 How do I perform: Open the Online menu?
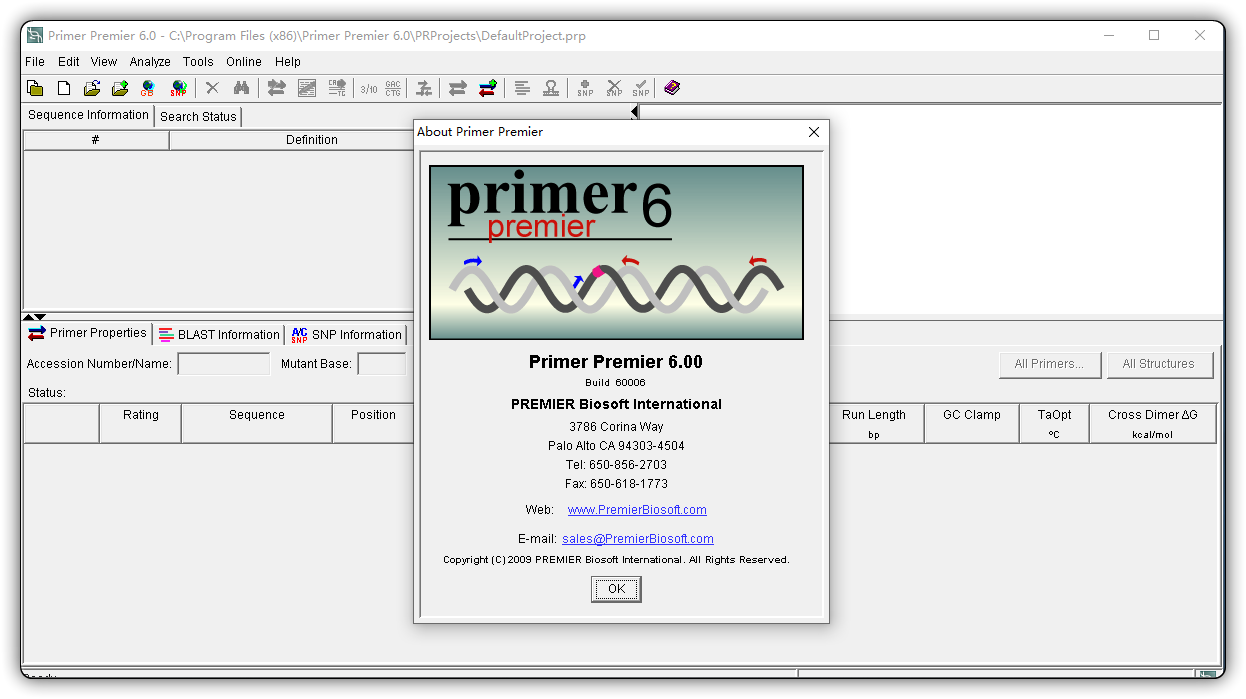tap(244, 62)
